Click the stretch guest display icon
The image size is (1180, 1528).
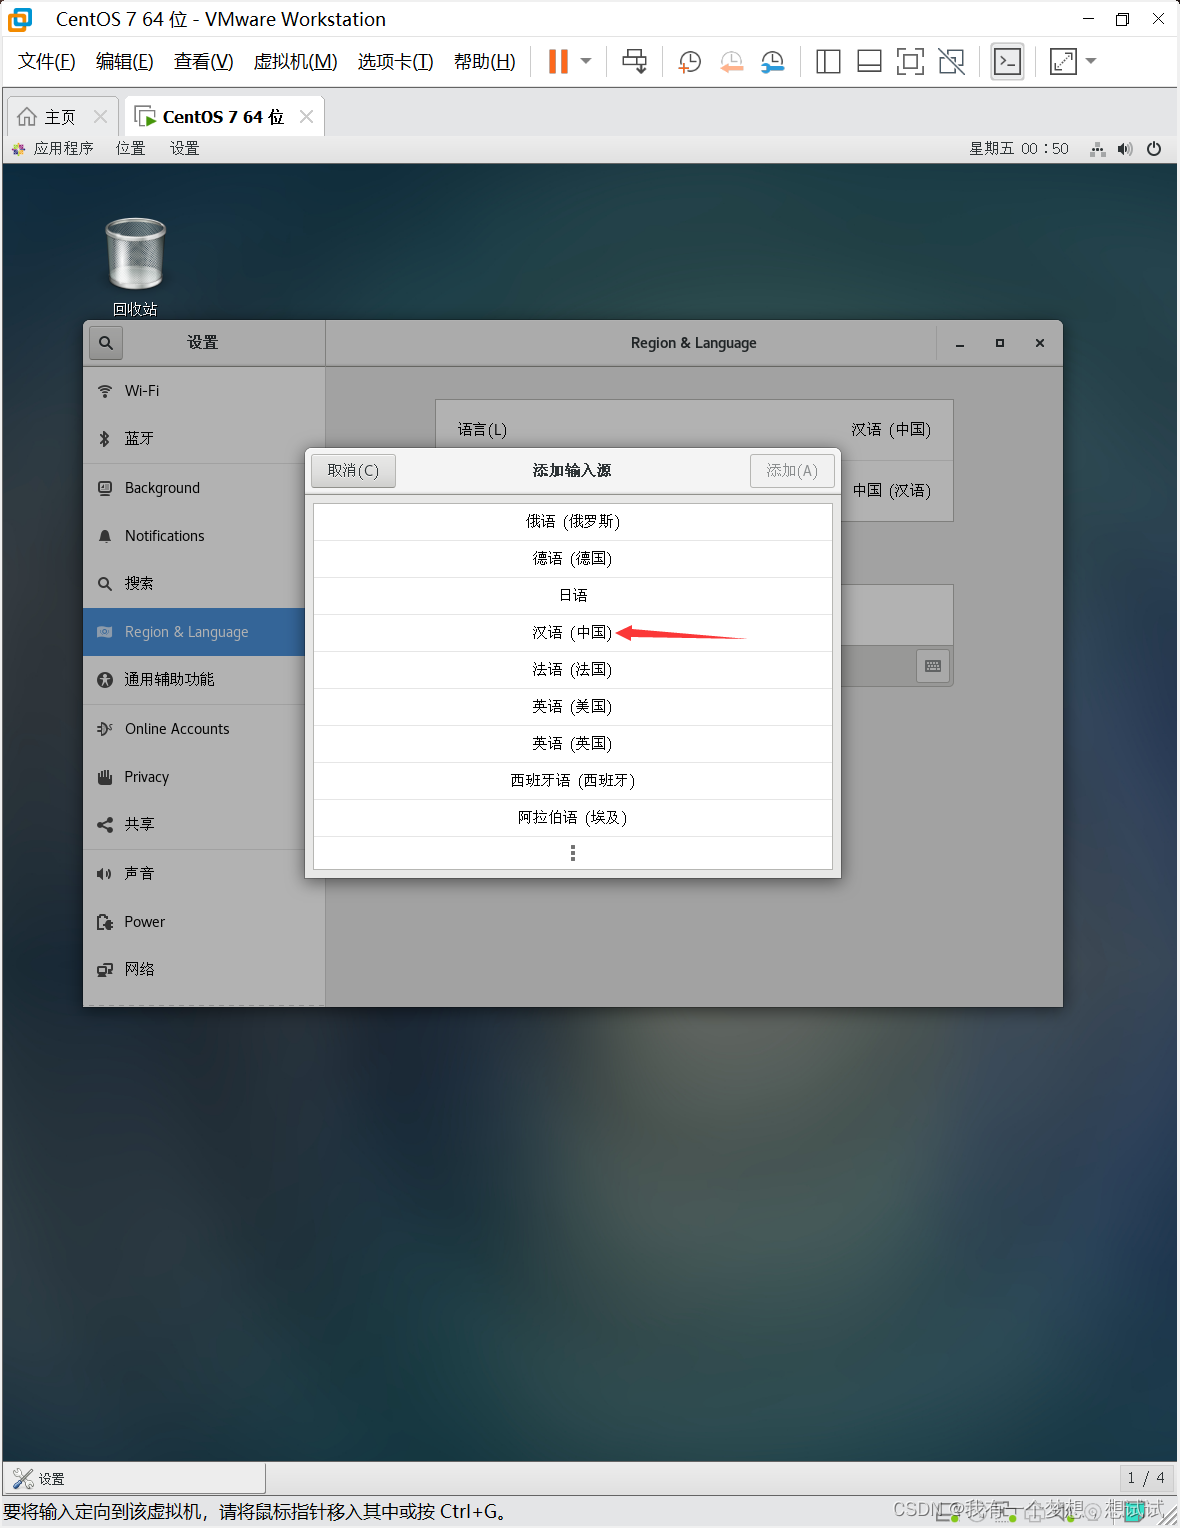click(x=1063, y=62)
